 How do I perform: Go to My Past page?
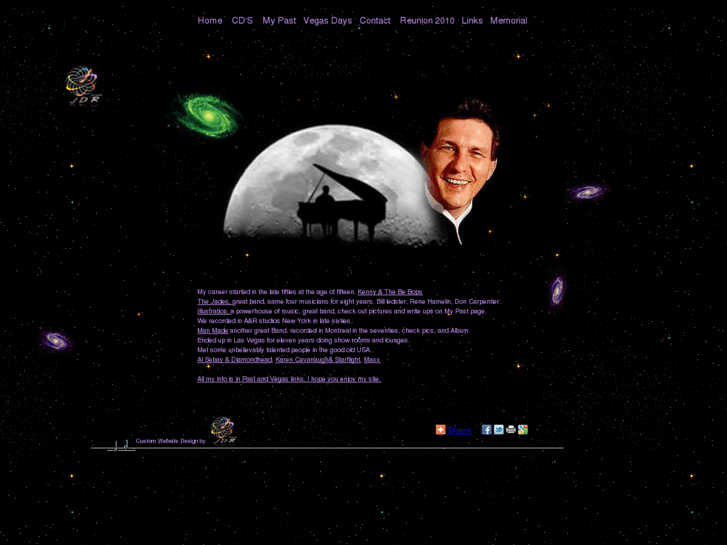(279, 20)
